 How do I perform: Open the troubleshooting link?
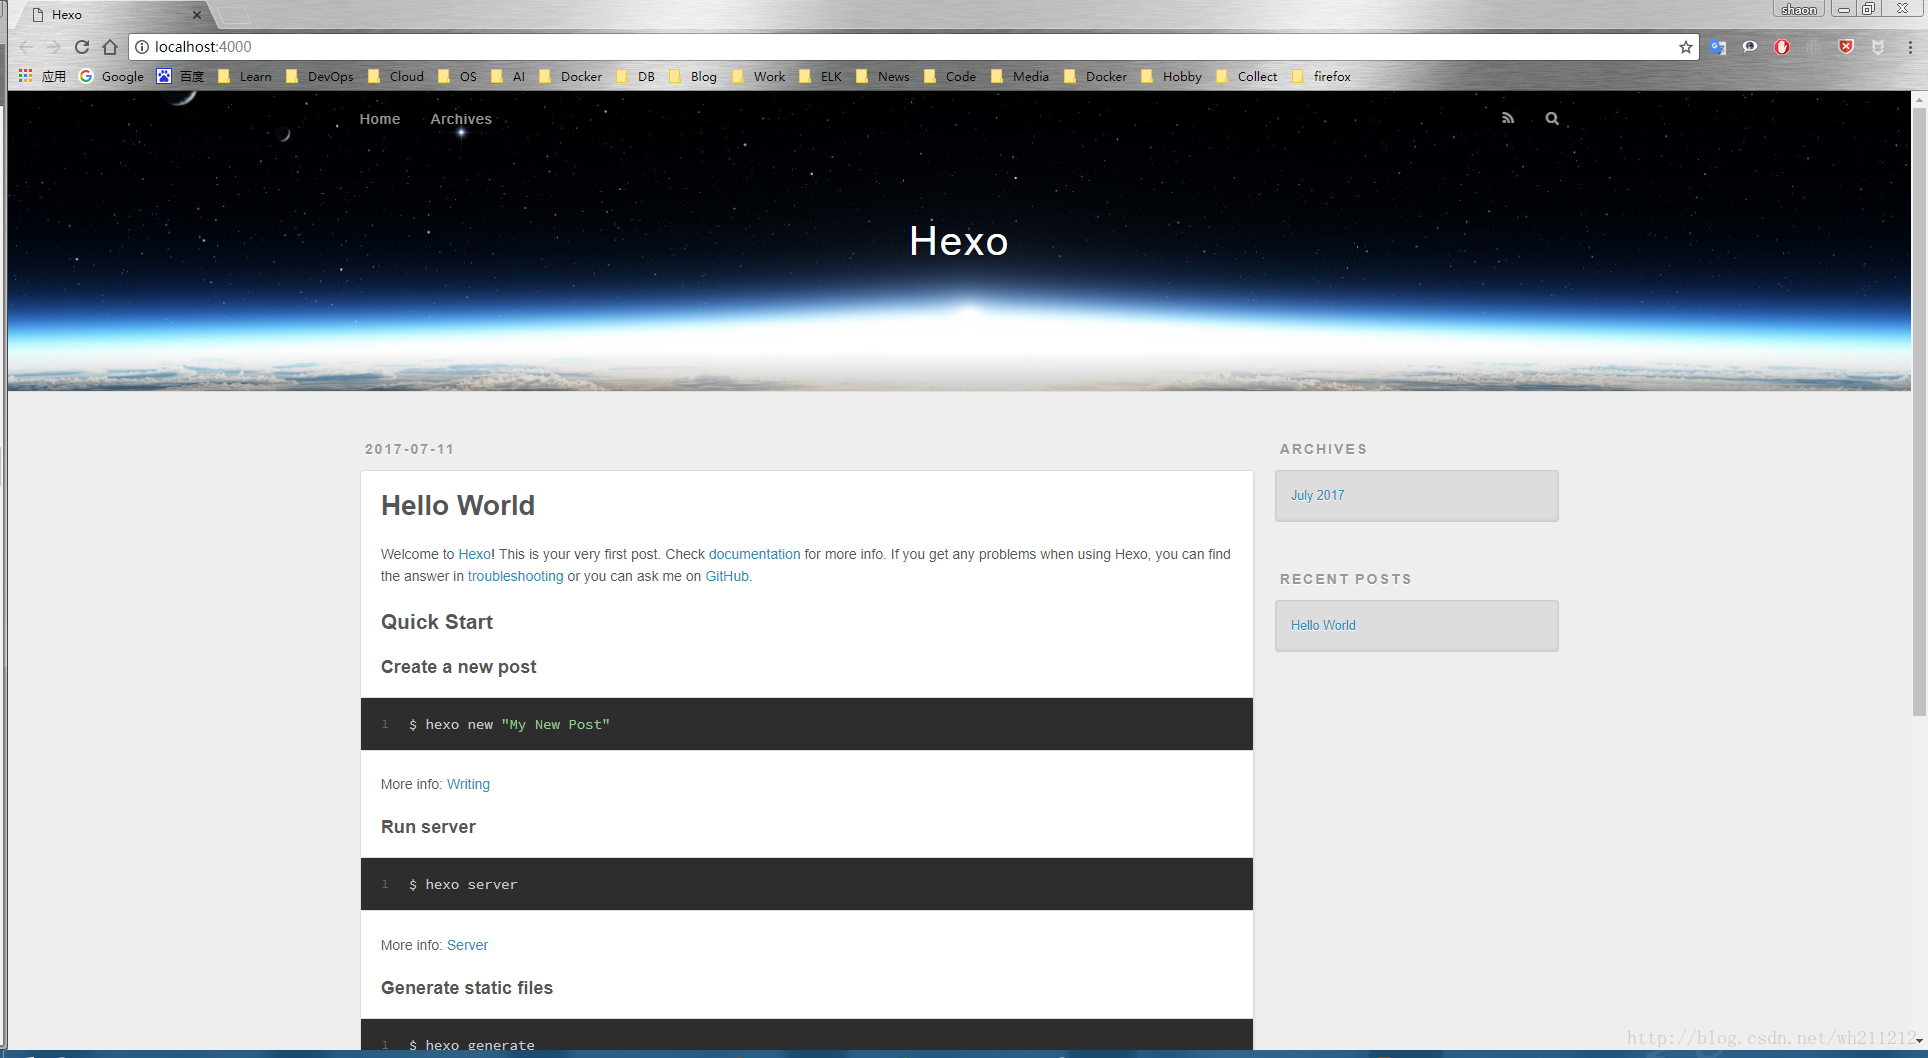(515, 576)
